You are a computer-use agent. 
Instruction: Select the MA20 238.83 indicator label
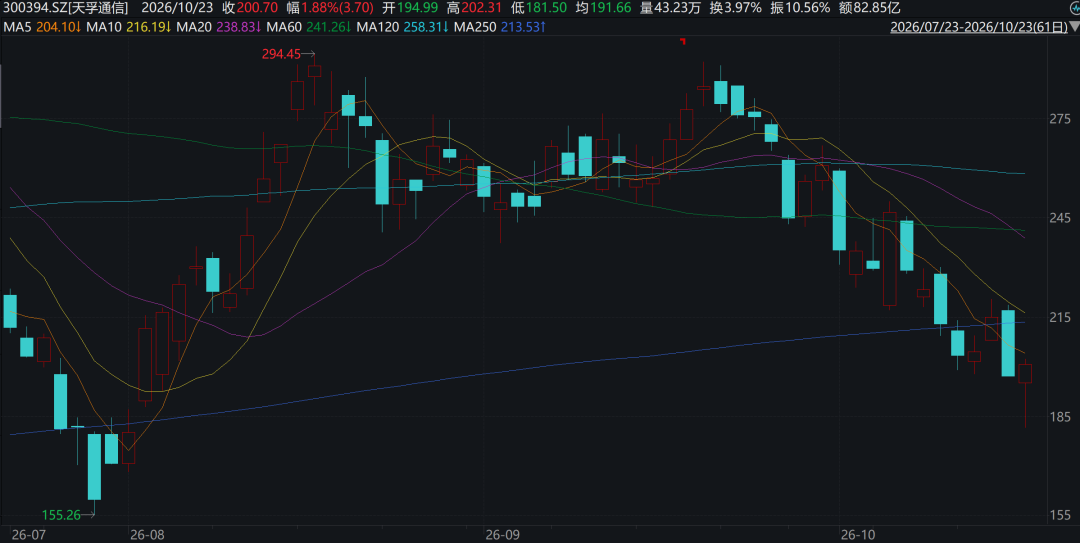(219, 28)
